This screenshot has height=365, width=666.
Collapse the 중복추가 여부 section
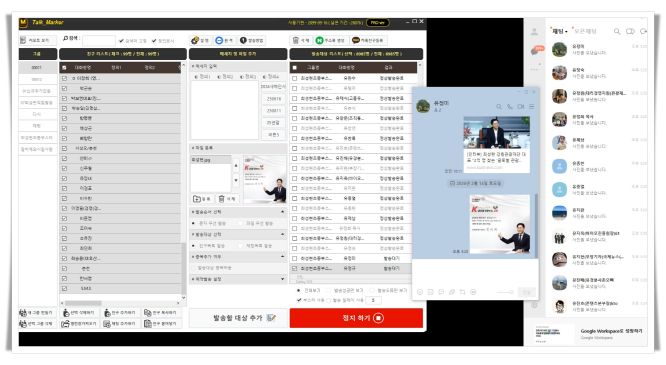(282, 257)
